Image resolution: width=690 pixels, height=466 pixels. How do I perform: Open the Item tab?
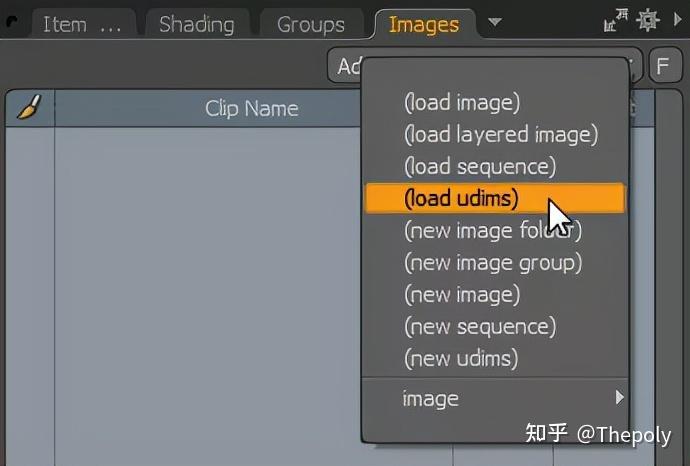[80, 24]
